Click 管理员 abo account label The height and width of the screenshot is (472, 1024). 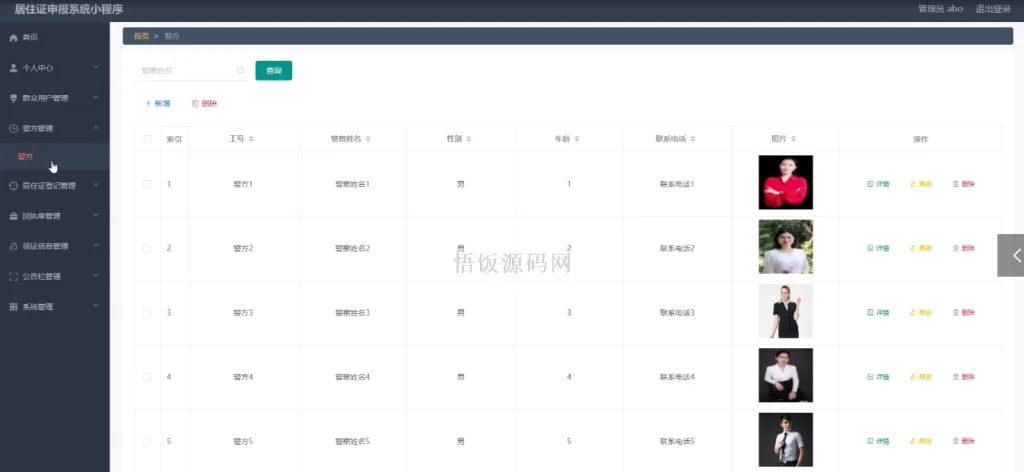coord(940,9)
